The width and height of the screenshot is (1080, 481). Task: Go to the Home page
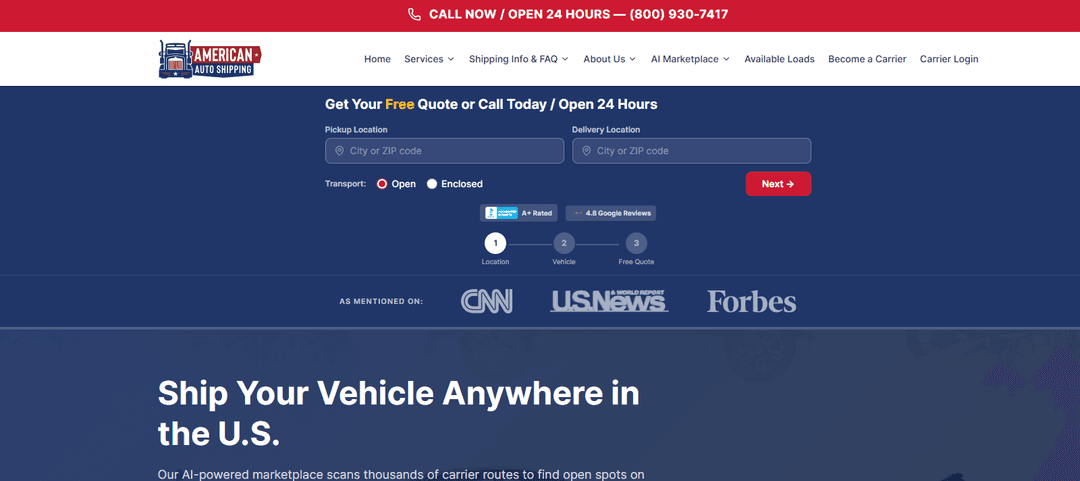coord(377,59)
